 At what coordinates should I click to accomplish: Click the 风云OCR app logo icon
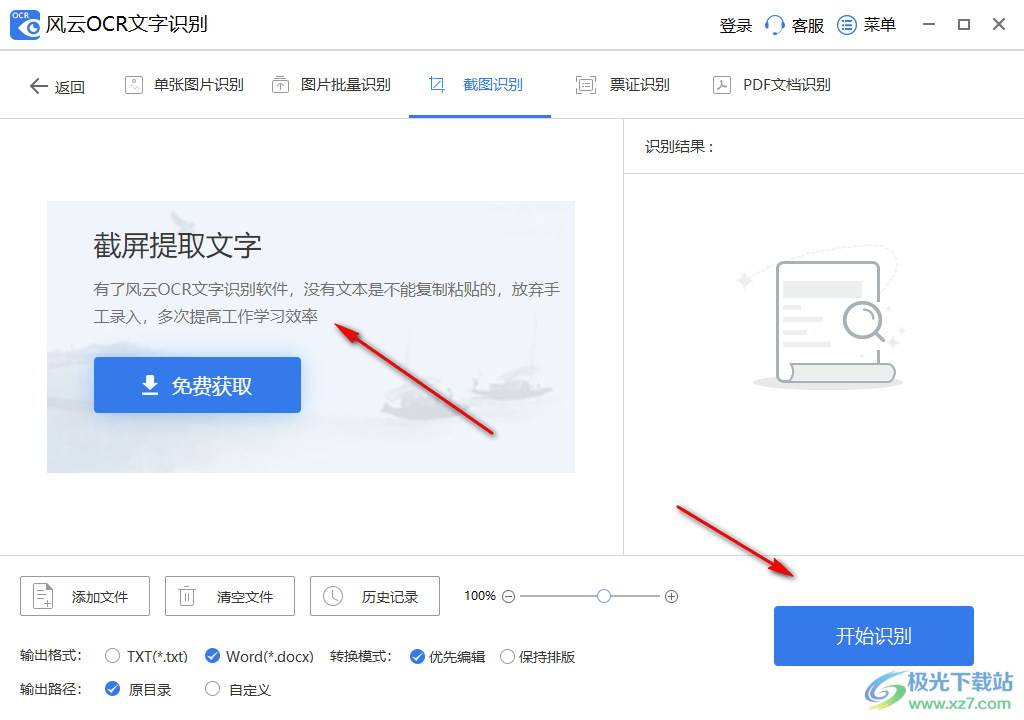(x=25, y=25)
